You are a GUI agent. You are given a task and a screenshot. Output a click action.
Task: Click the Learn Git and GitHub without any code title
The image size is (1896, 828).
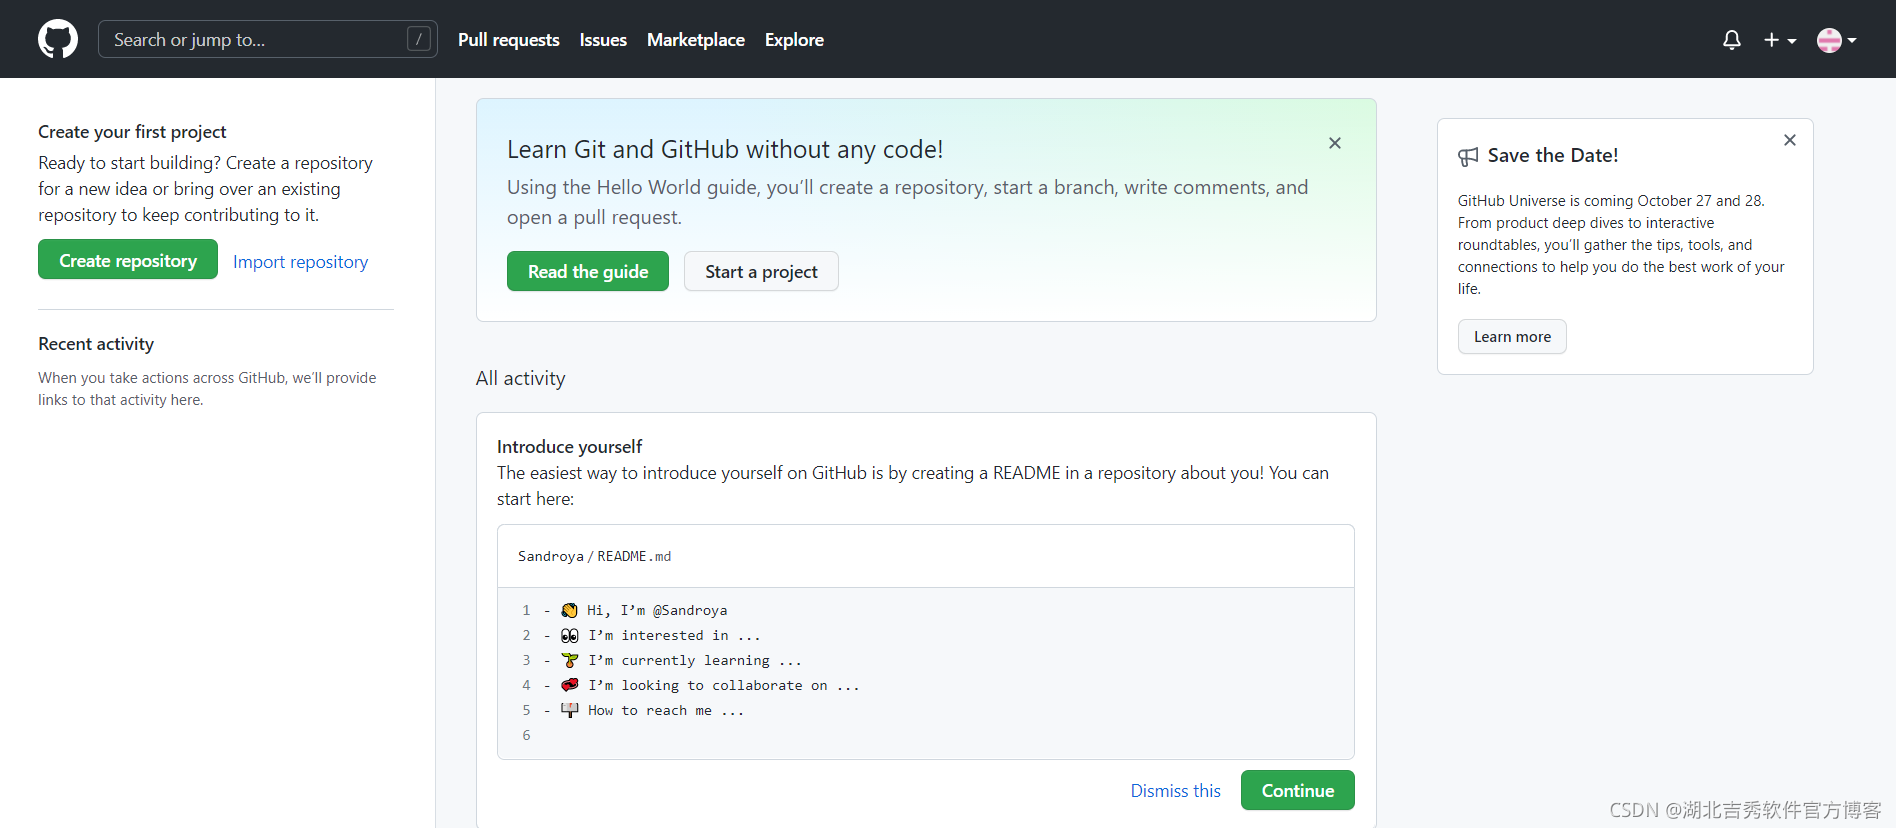pos(725,149)
